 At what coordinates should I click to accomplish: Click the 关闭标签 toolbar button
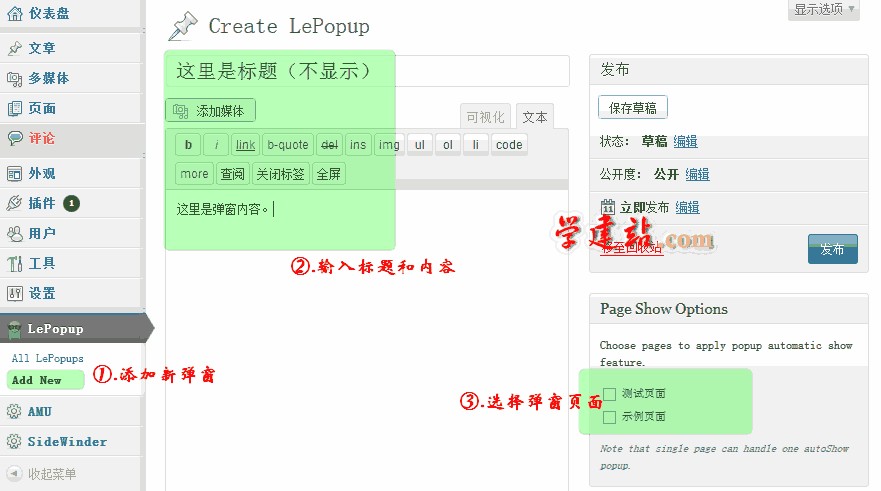click(x=280, y=174)
